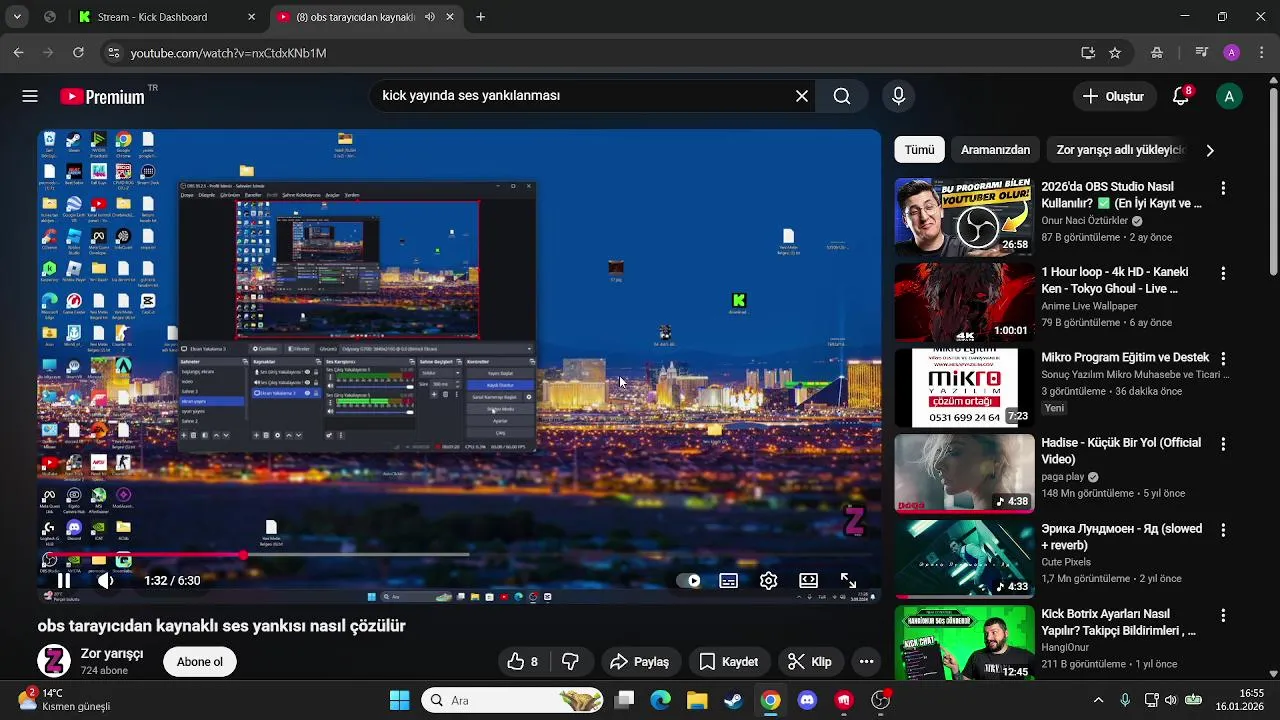The image size is (1280, 720).
Task: Open the YouTube guide hamburger menu
Action: (x=30, y=96)
